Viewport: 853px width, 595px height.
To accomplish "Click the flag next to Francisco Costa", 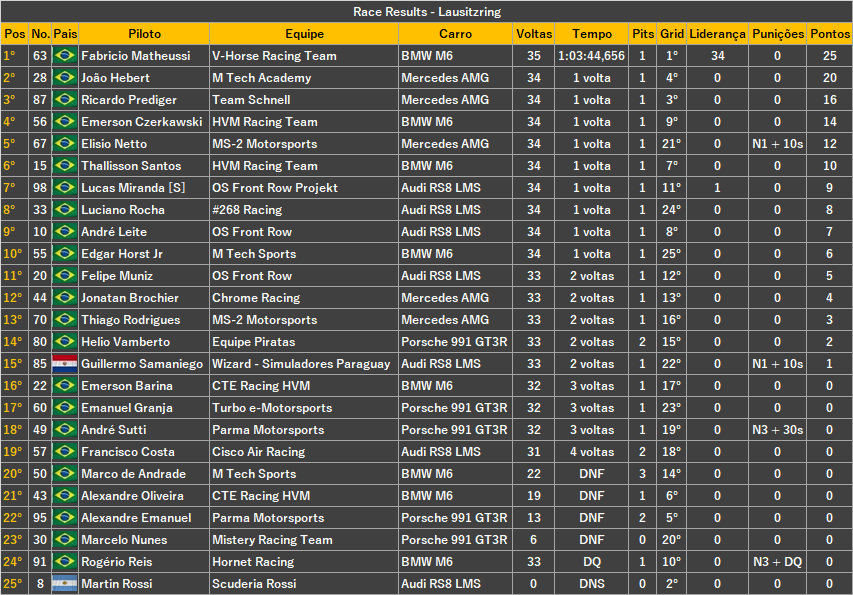I will pyautogui.click(x=65, y=452).
